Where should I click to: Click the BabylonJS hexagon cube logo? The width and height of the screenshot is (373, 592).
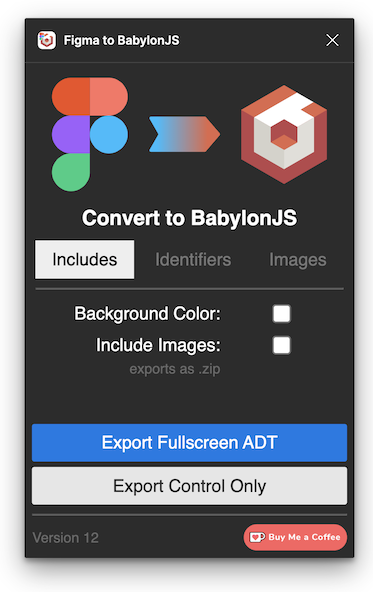pyautogui.click(x=284, y=134)
